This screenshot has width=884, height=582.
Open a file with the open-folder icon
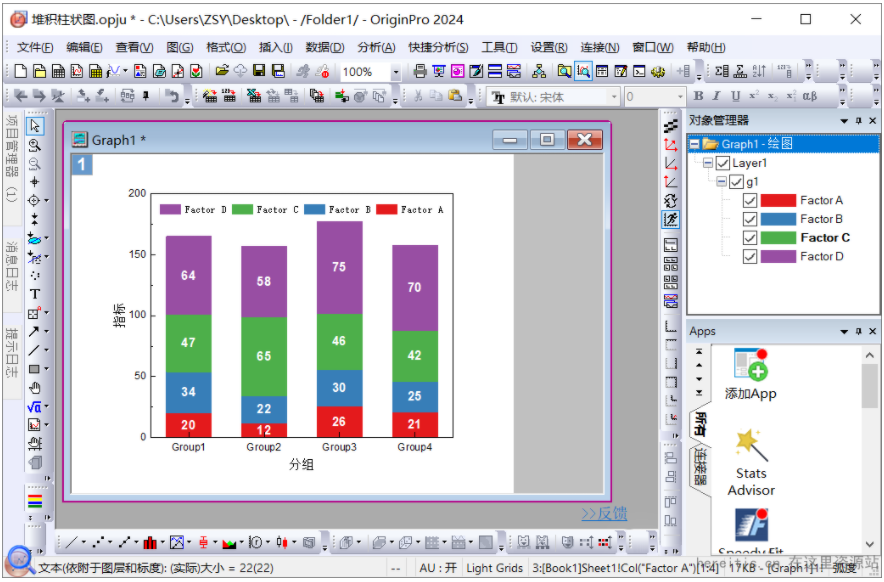222,71
